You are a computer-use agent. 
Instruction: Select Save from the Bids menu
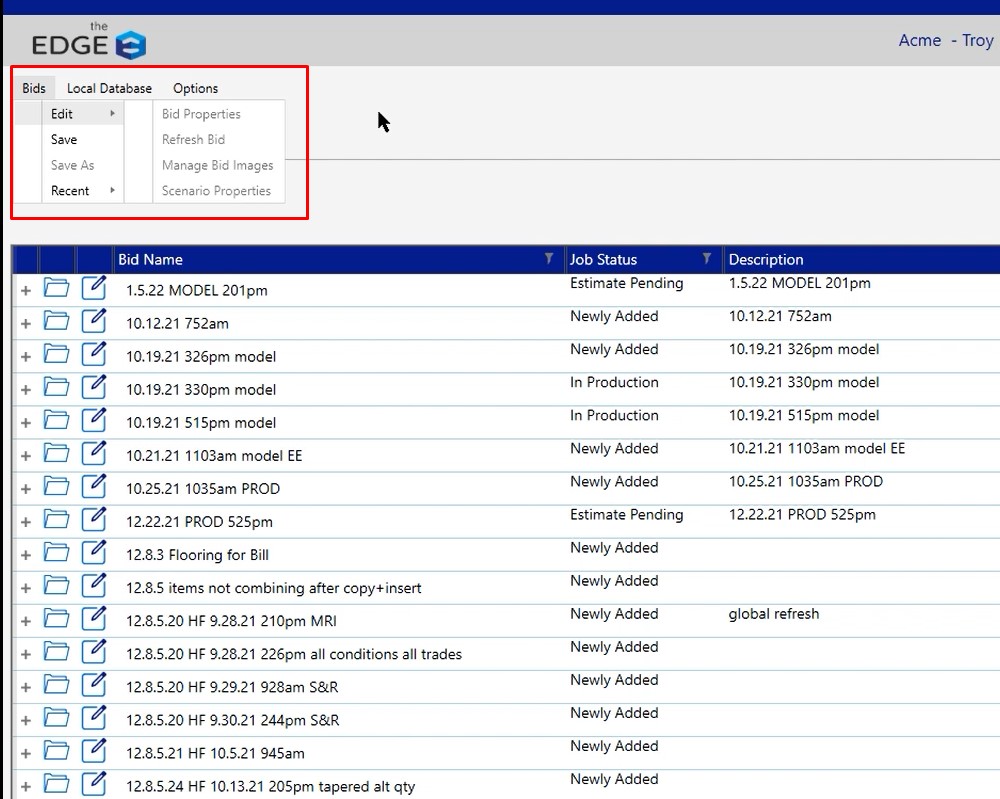[x=62, y=139]
